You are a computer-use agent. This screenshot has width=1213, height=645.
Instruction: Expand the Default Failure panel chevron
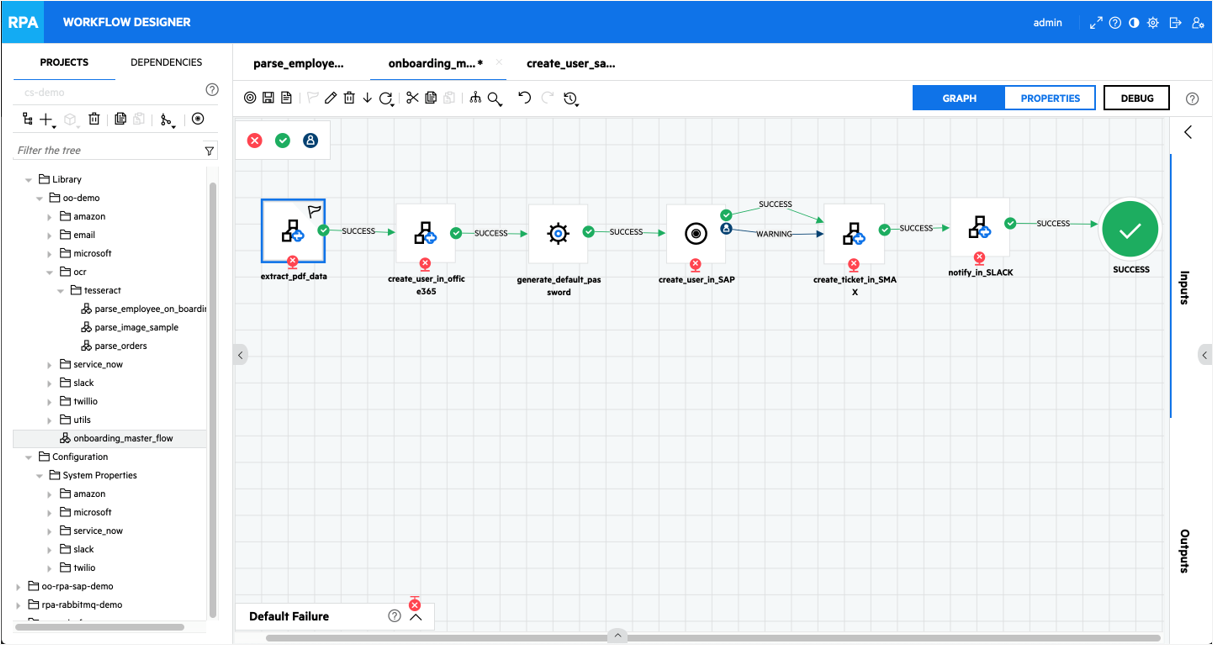click(416, 617)
